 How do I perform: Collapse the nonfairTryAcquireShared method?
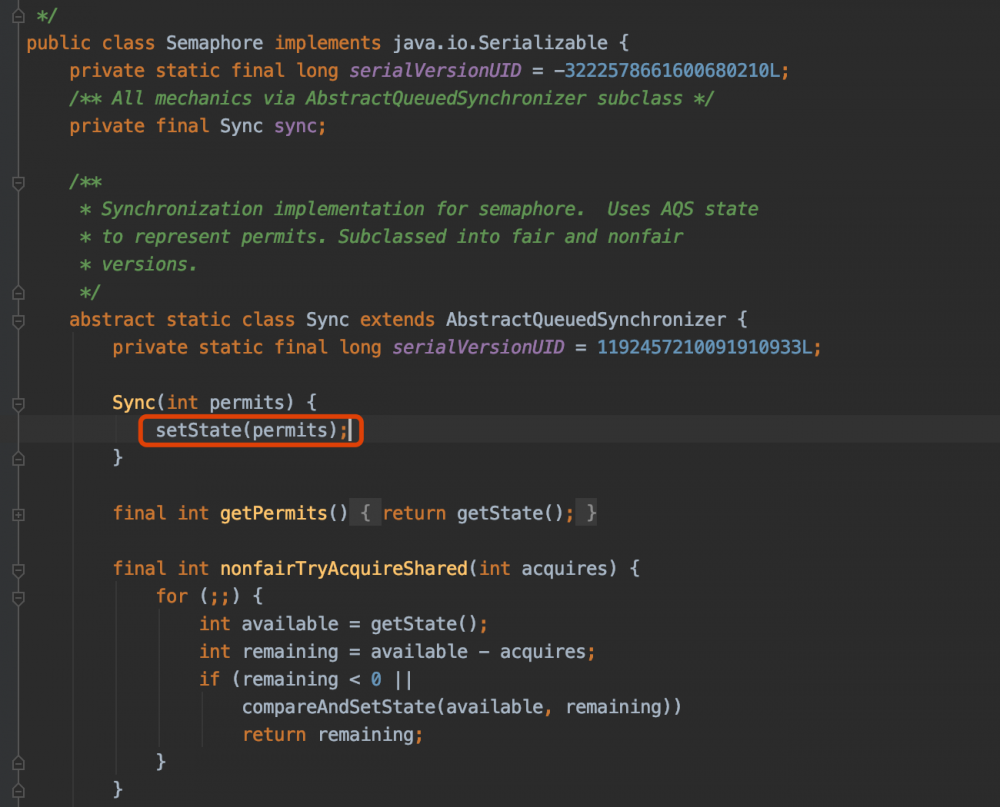[x=18, y=570]
